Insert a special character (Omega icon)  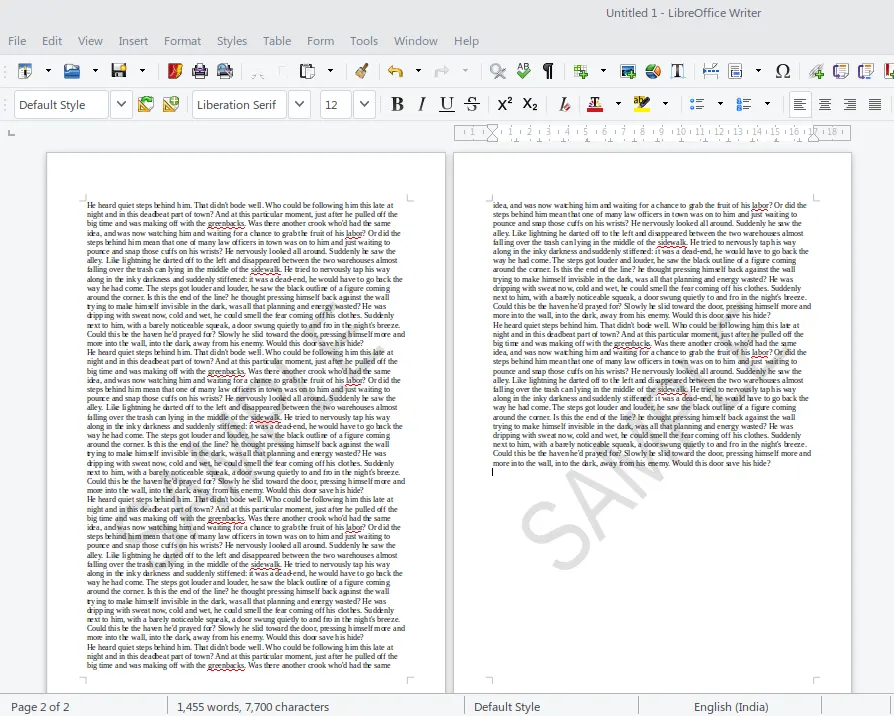(783, 71)
